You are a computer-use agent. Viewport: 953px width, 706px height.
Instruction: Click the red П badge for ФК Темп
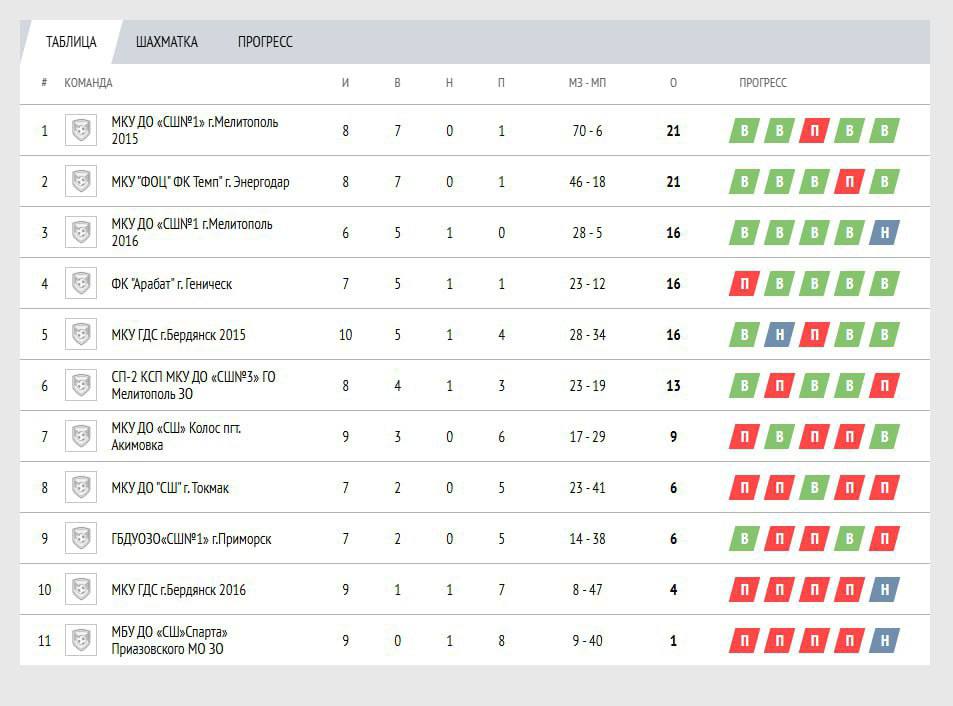click(849, 182)
